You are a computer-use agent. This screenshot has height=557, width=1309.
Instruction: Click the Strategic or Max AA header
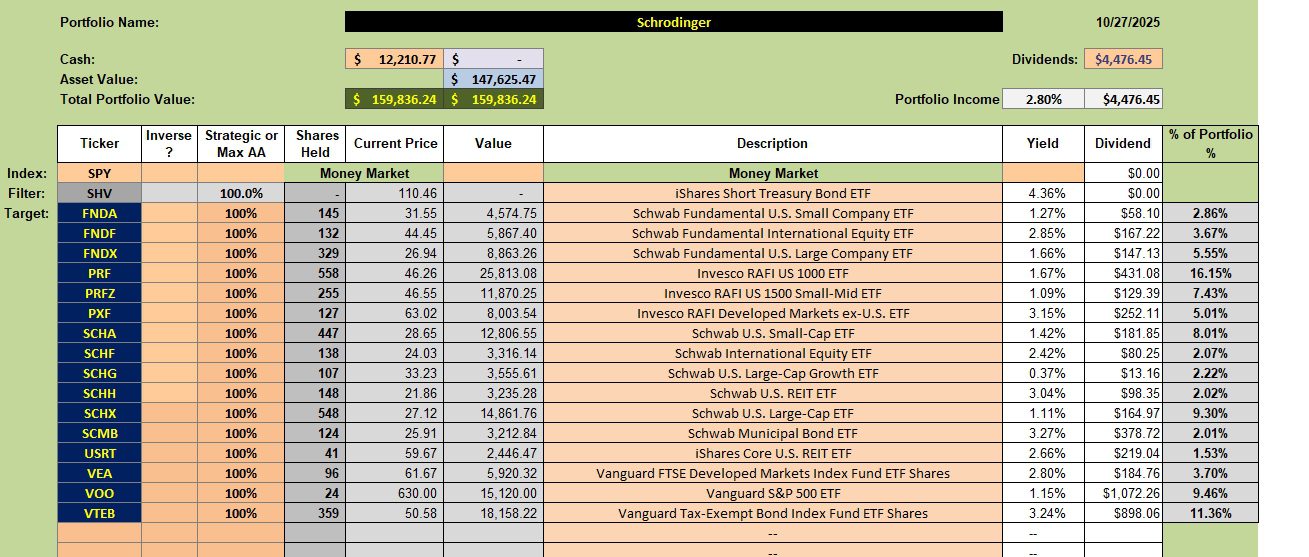(x=241, y=144)
